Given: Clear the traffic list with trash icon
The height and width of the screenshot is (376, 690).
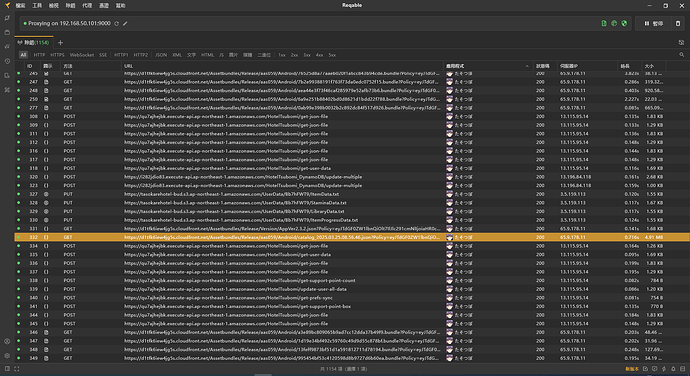Looking at the screenshot, I should coord(678,23).
